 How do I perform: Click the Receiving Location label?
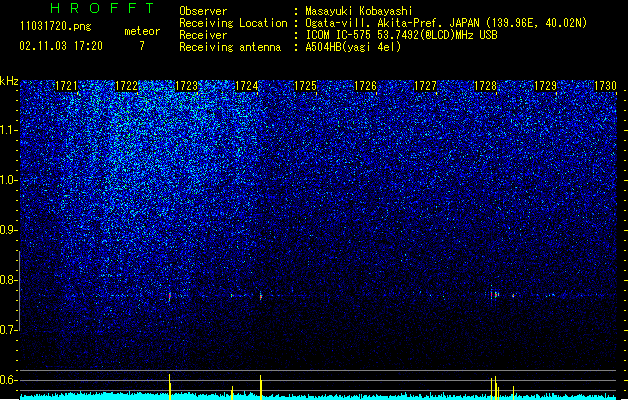click(x=233, y=24)
